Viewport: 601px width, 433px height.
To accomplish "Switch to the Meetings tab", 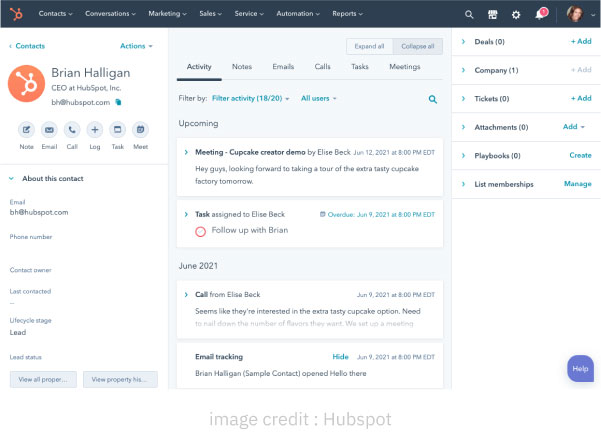I will (405, 67).
